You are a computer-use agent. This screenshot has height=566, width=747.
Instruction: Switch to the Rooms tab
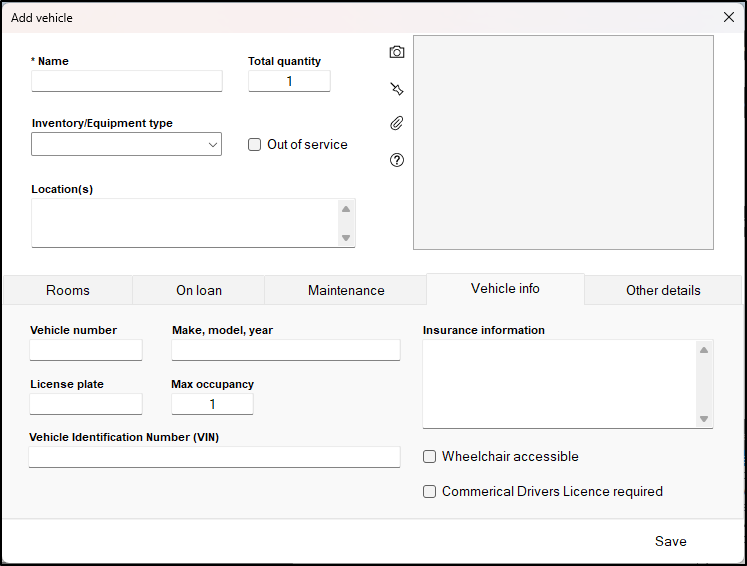point(68,291)
